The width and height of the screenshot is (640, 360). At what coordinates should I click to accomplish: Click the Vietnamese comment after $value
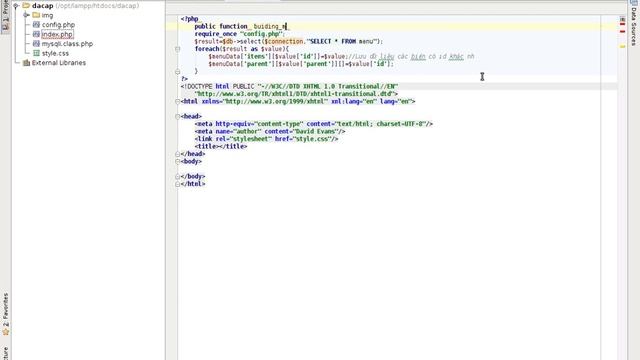pyautogui.click(x=410, y=57)
